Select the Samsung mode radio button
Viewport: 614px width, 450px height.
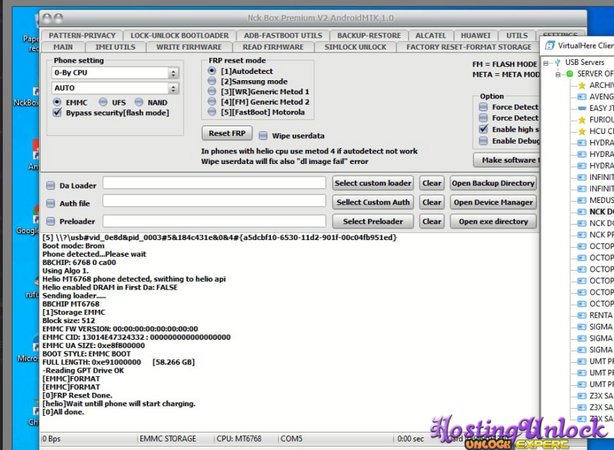(212, 82)
